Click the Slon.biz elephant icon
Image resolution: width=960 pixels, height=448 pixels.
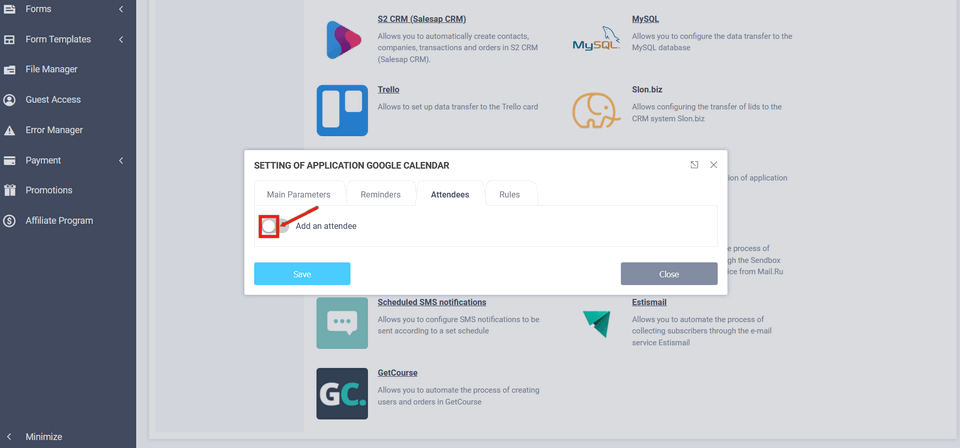coord(596,110)
